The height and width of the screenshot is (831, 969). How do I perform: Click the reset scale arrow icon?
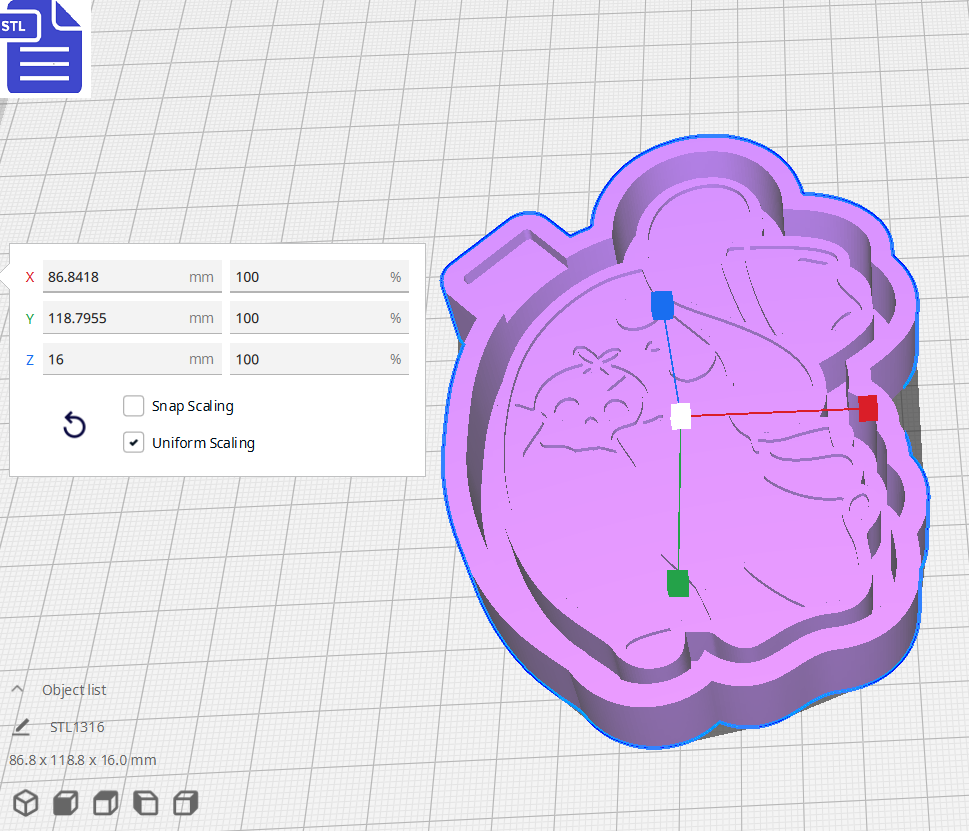(x=74, y=426)
